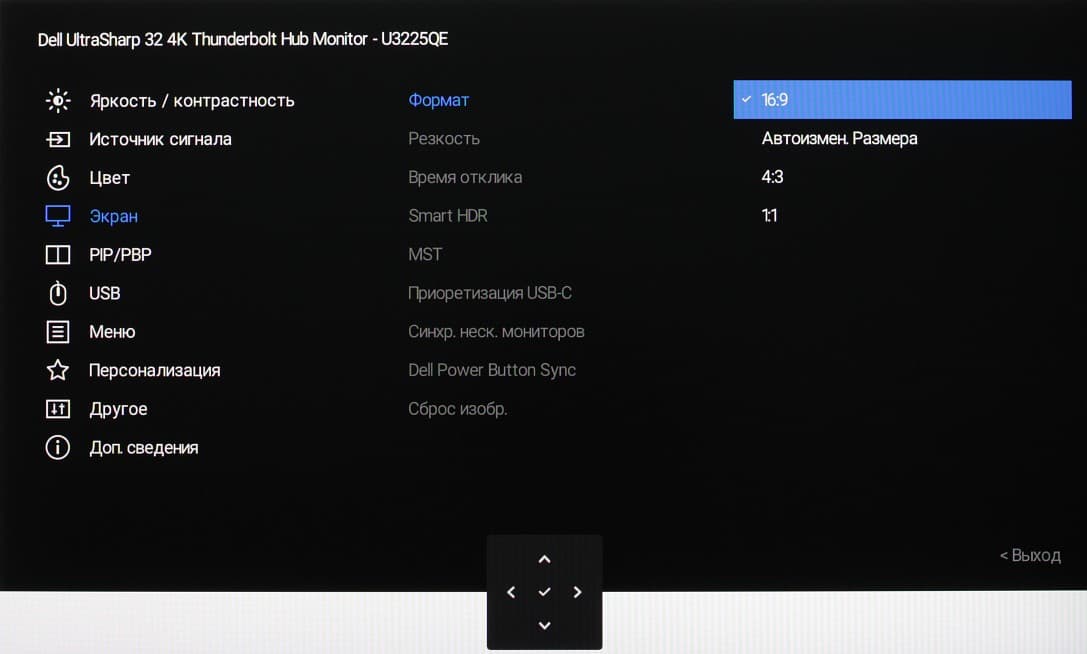Choose the checked 16:9 aspect ratio
Image resolution: width=1087 pixels, height=654 pixels.
903,100
